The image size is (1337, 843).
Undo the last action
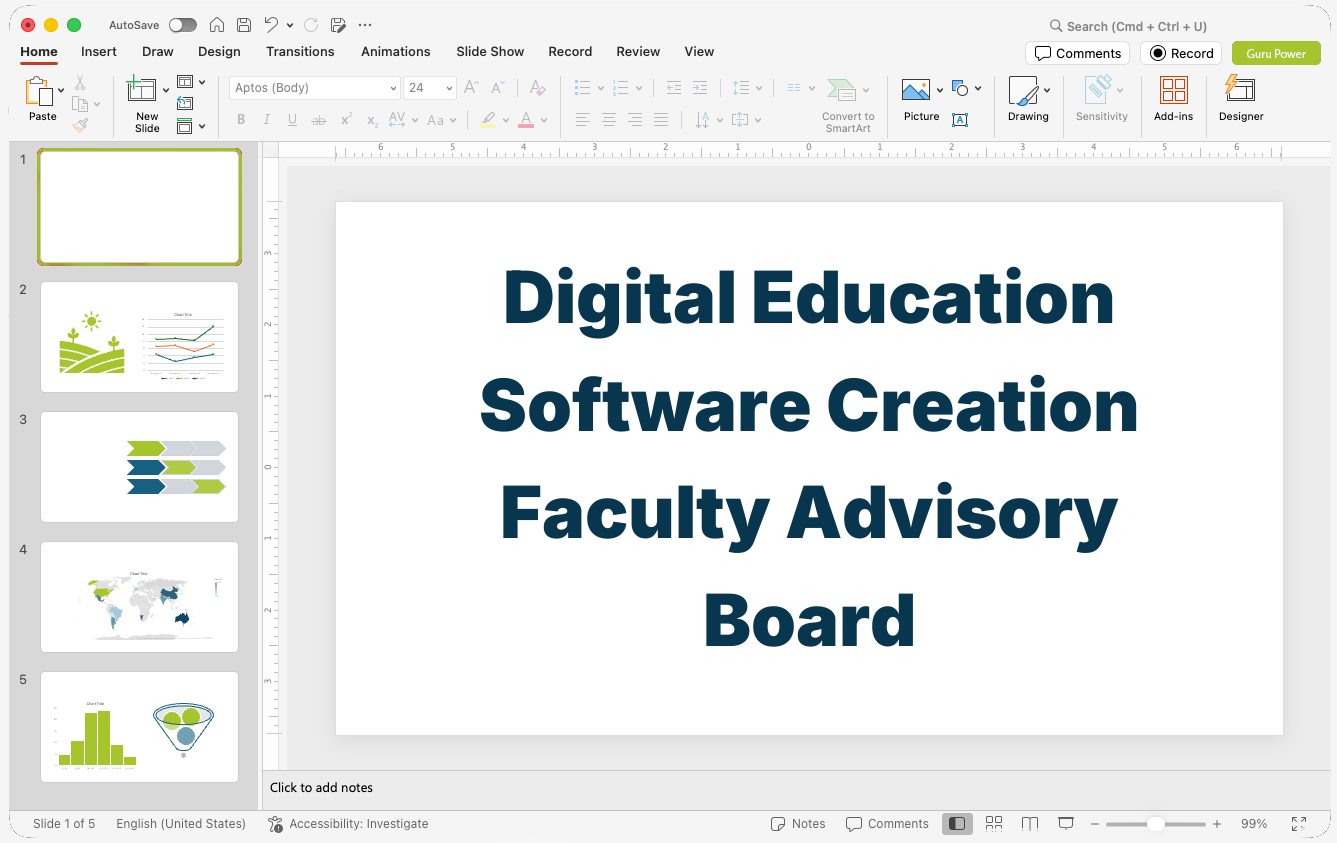coord(271,25)
